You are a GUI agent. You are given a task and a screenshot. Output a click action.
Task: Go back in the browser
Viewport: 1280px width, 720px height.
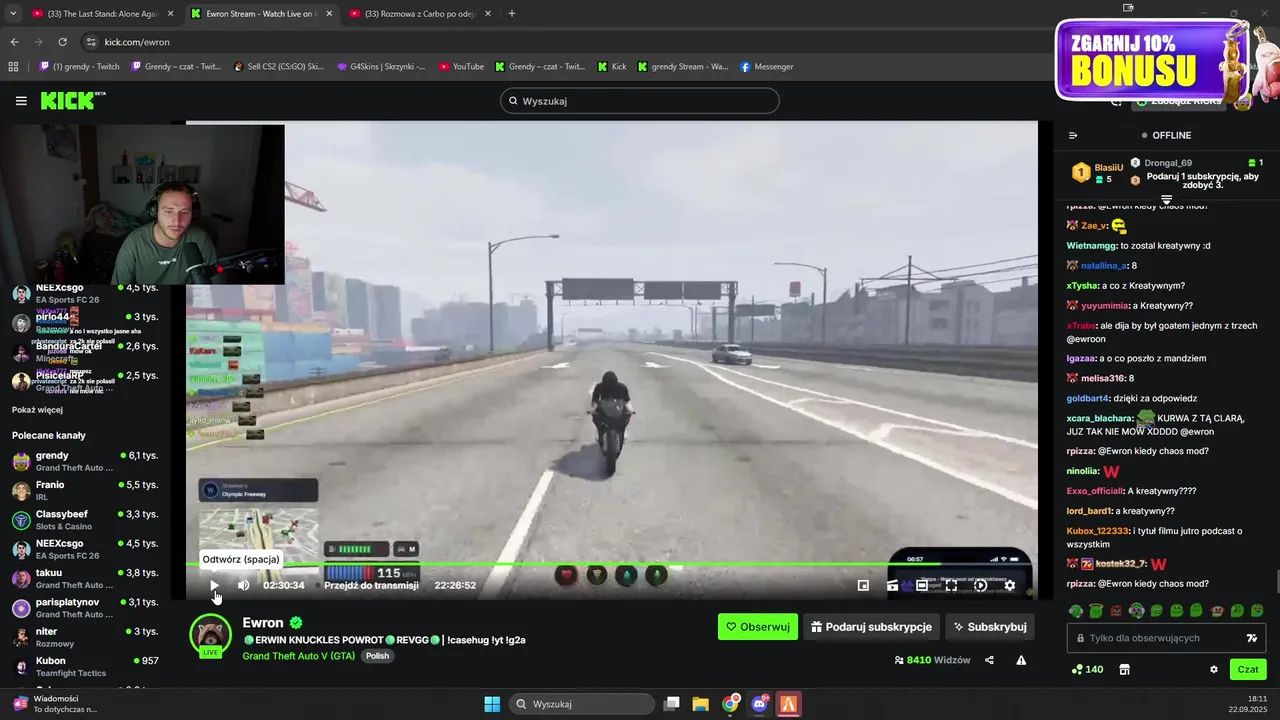pyautogui.click(x=14, y=42)
